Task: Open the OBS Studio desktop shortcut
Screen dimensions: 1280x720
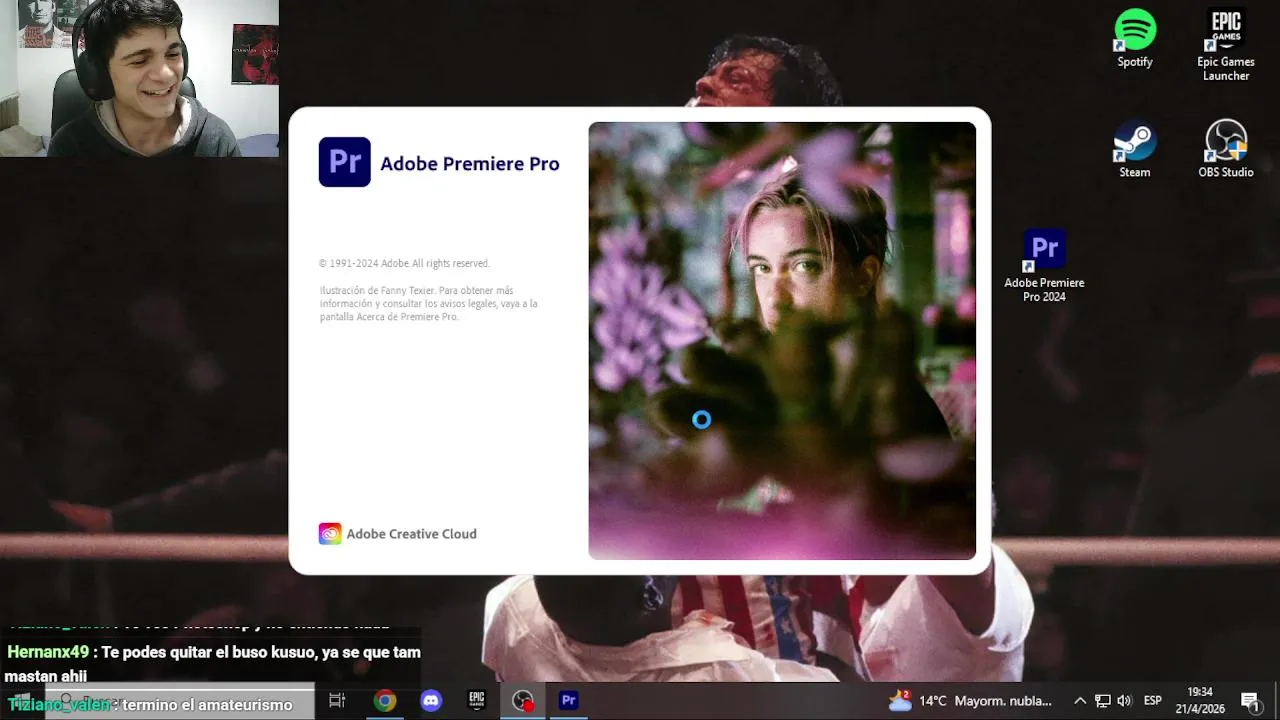Action: (x=1226, y=149)
